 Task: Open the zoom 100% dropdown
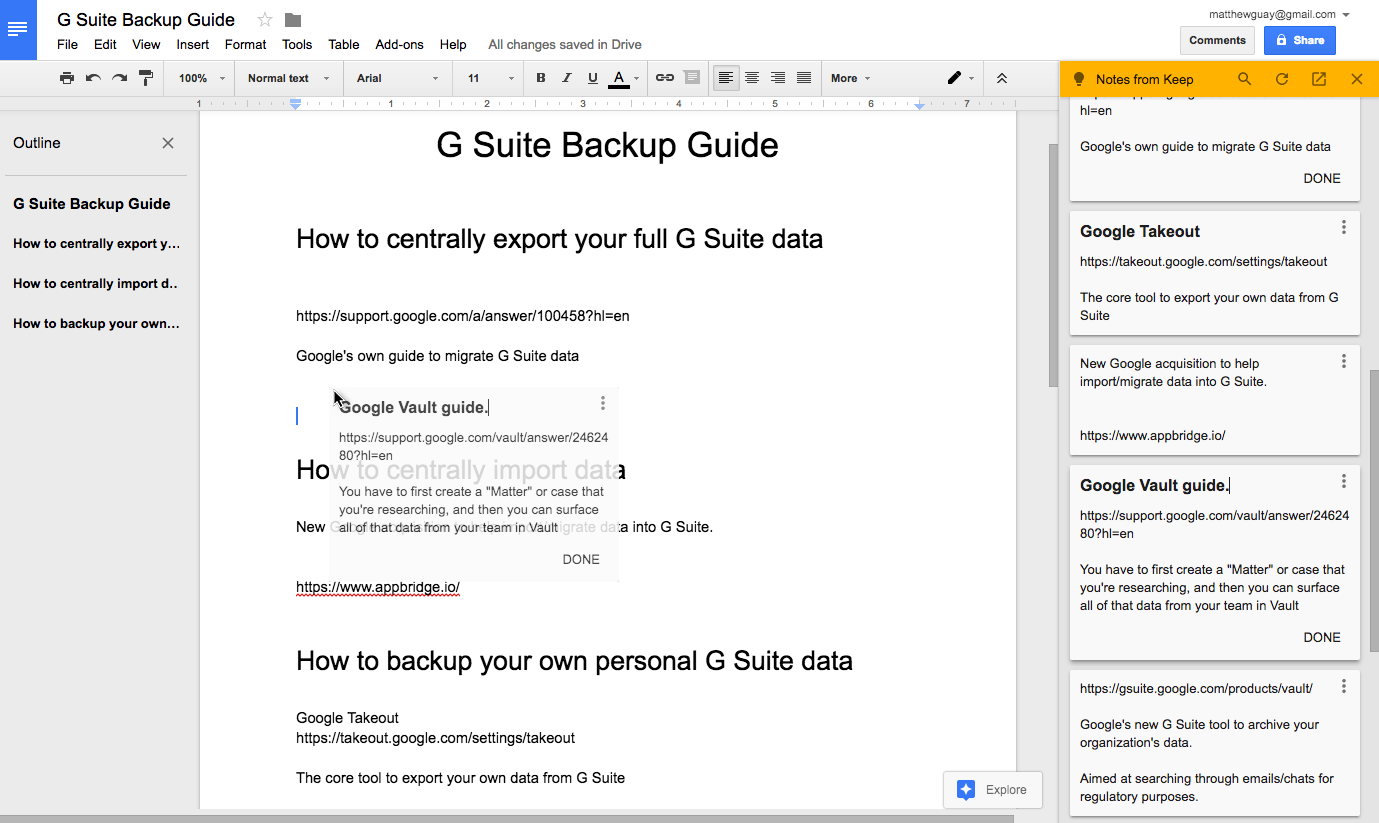pos(202,78)
